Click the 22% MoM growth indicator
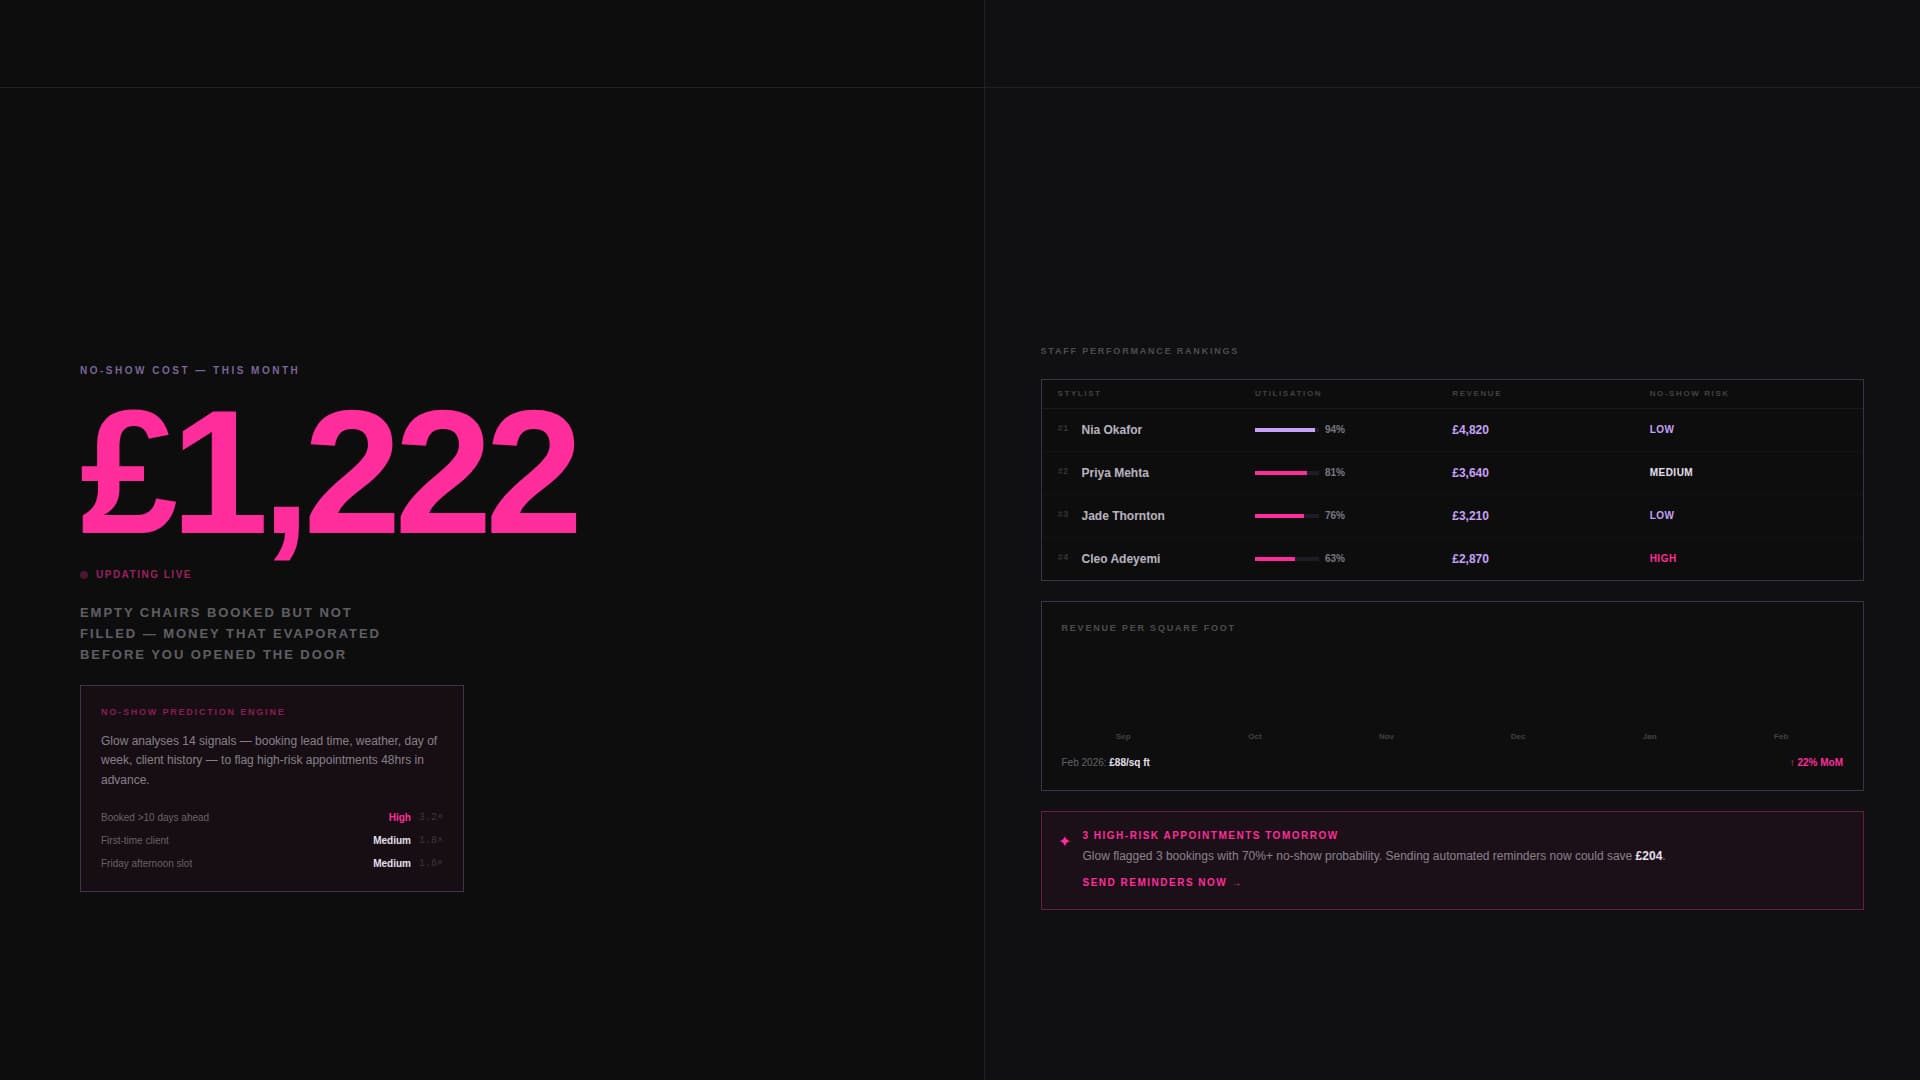 (1816, 763)
